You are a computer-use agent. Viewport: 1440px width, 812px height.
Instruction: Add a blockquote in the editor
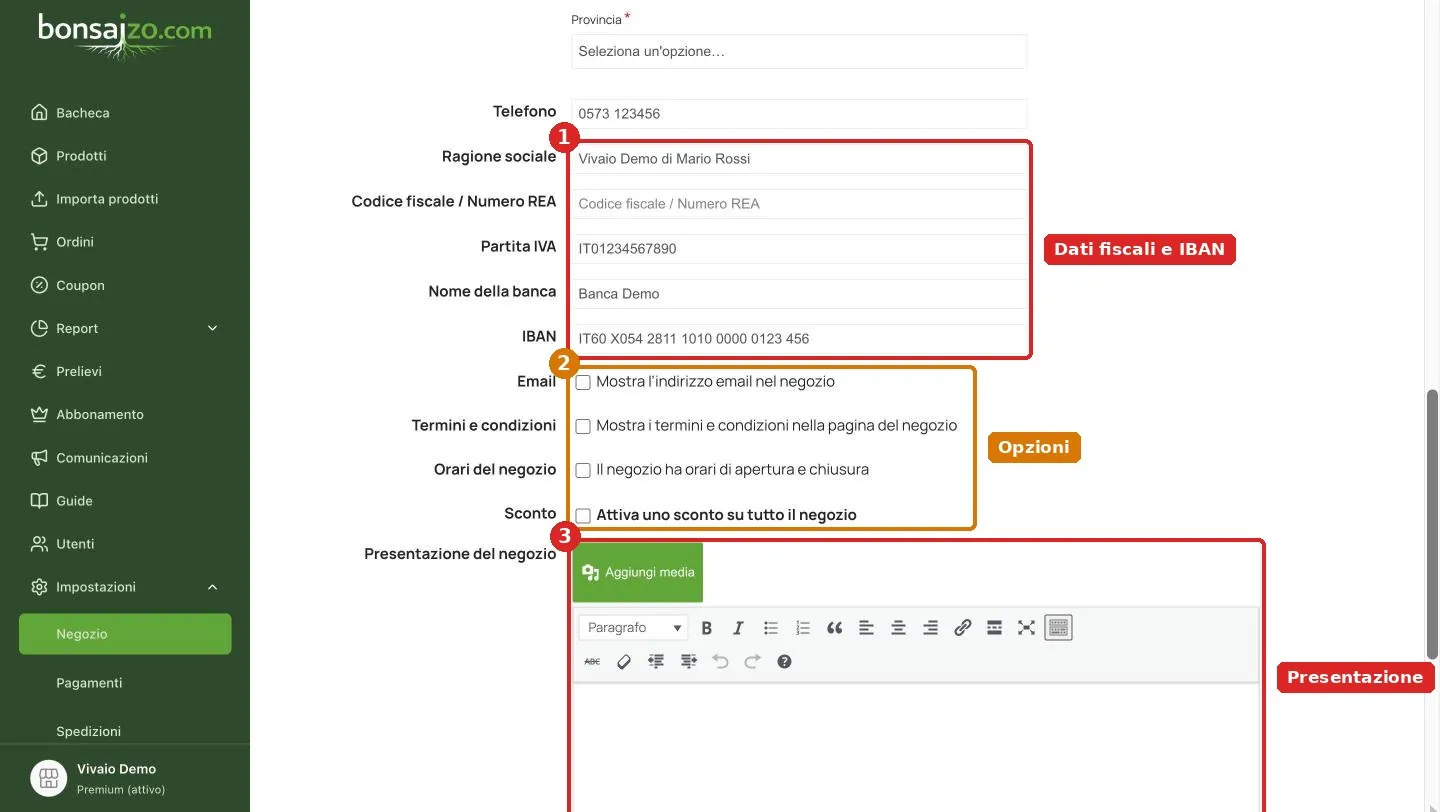point(834,628)
